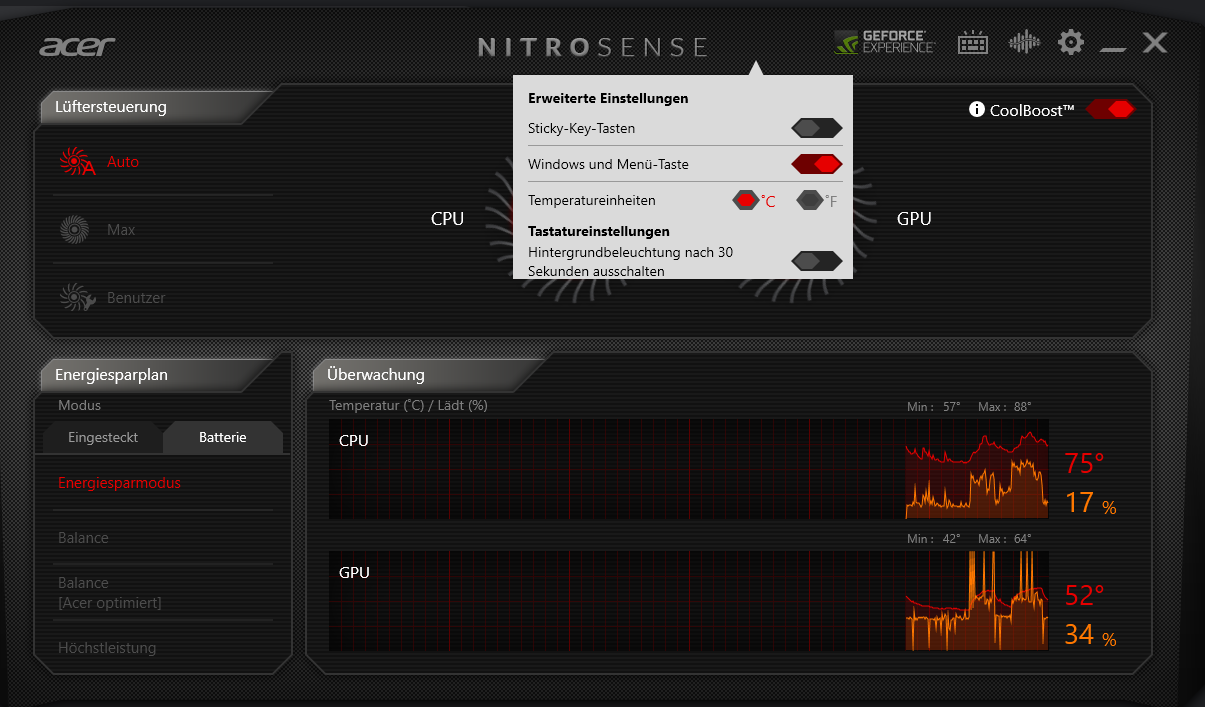The height and width of the screenshot is (707, 1205).
Task: Select Benutzer fan control mode
Action: (x=136, y=298)
